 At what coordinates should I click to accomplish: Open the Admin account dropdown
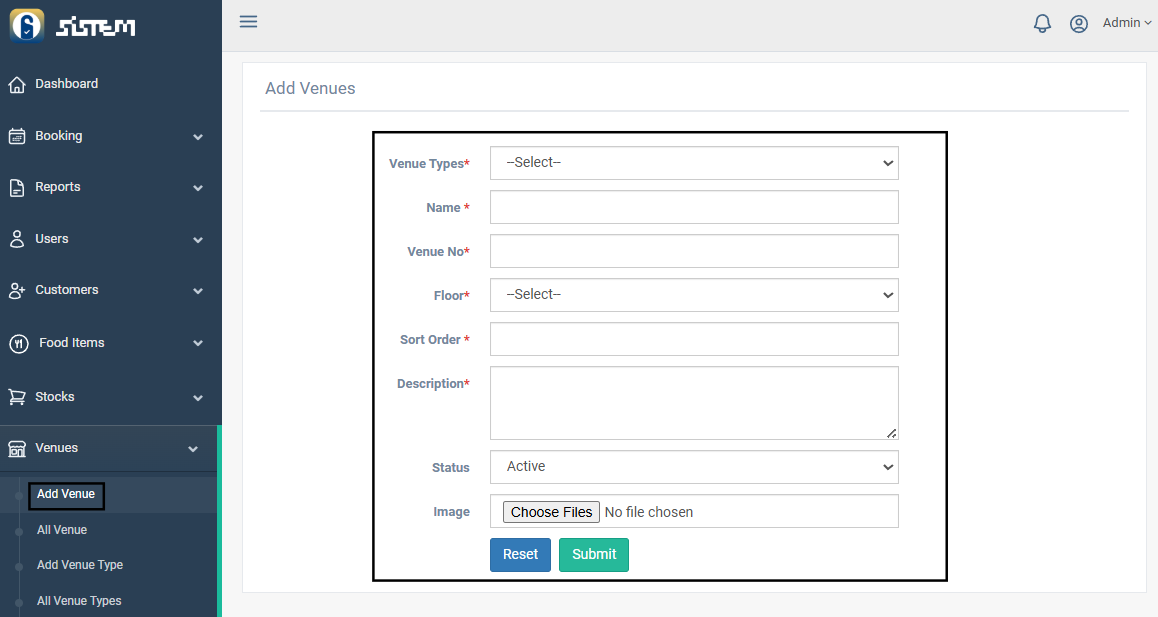1126,23
